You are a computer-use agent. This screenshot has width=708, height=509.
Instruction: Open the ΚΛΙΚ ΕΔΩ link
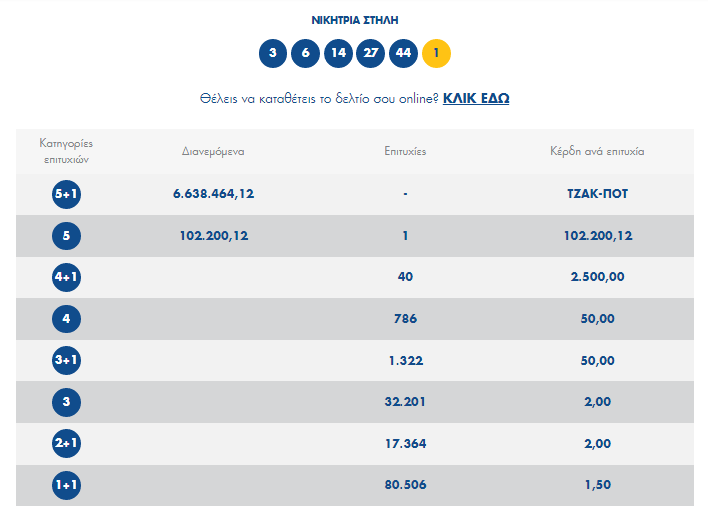(x=476, y=98)
